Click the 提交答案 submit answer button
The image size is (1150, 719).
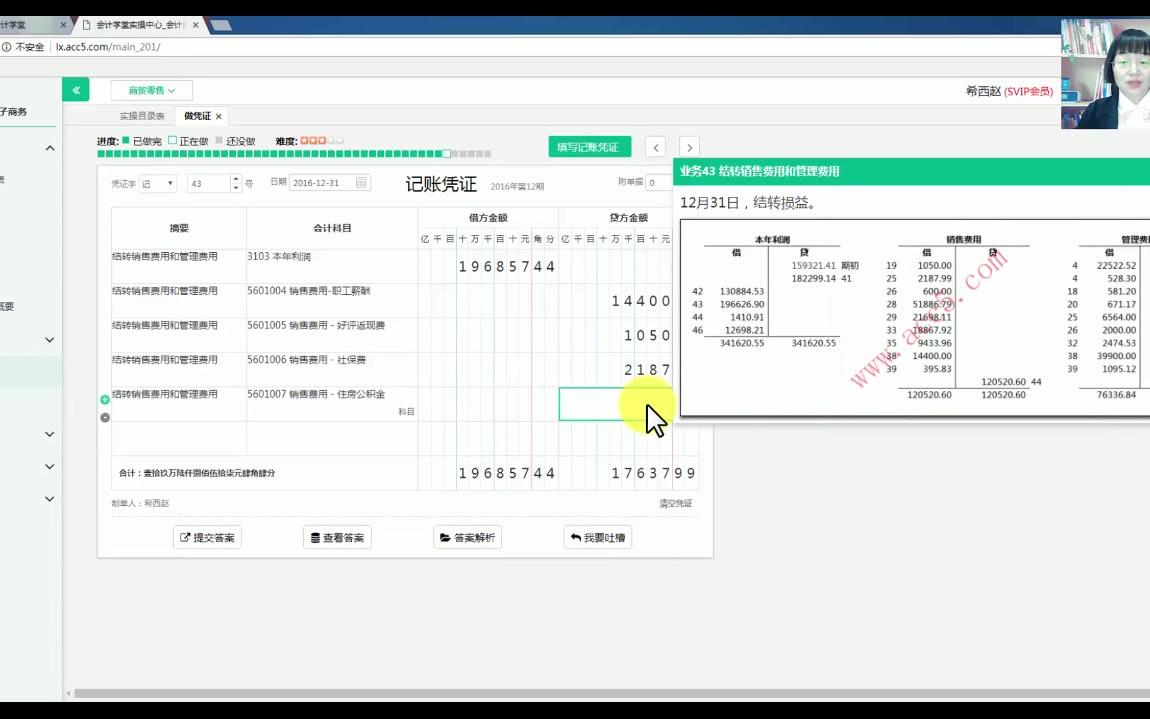click(206, 537)
